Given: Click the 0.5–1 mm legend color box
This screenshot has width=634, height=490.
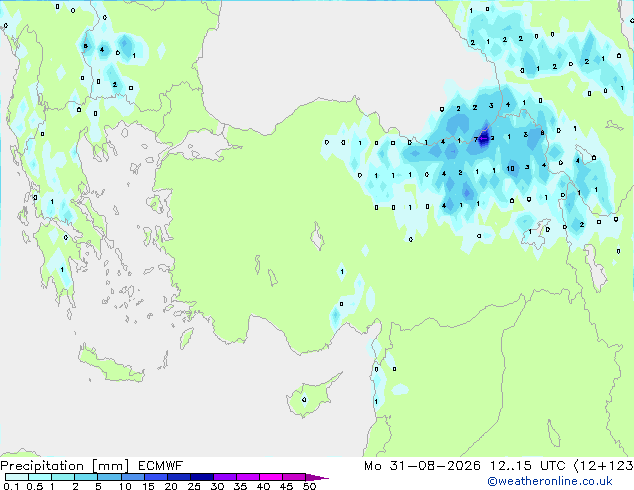Looking at the screenshot, I should 40,477.
